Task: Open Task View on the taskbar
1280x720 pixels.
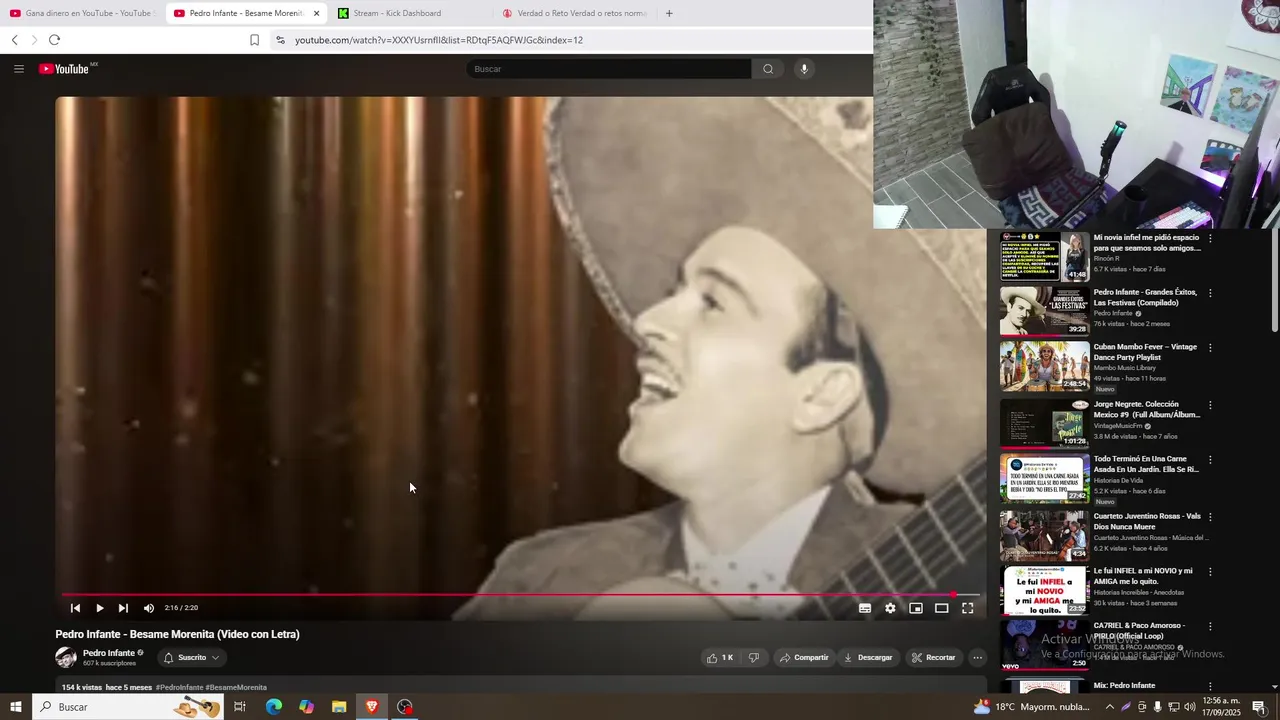Action: tap(240, 707)
